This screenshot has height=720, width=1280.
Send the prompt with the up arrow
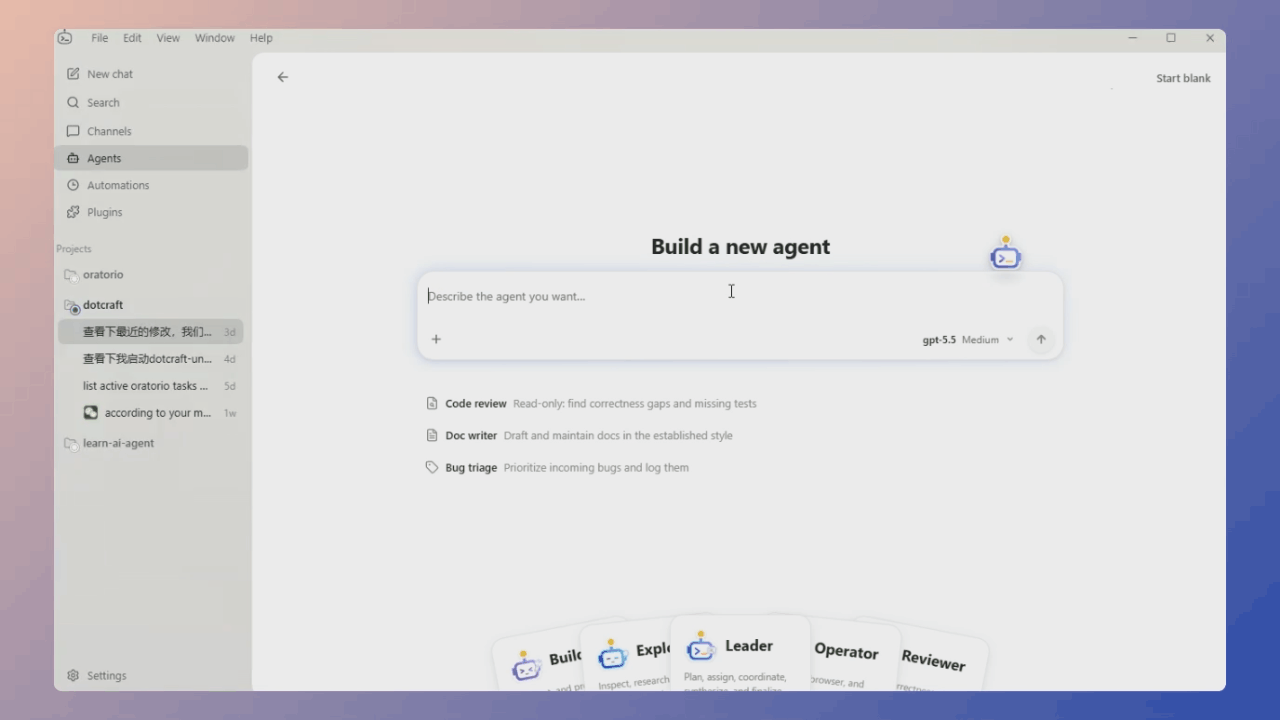tap(1041, 339)
